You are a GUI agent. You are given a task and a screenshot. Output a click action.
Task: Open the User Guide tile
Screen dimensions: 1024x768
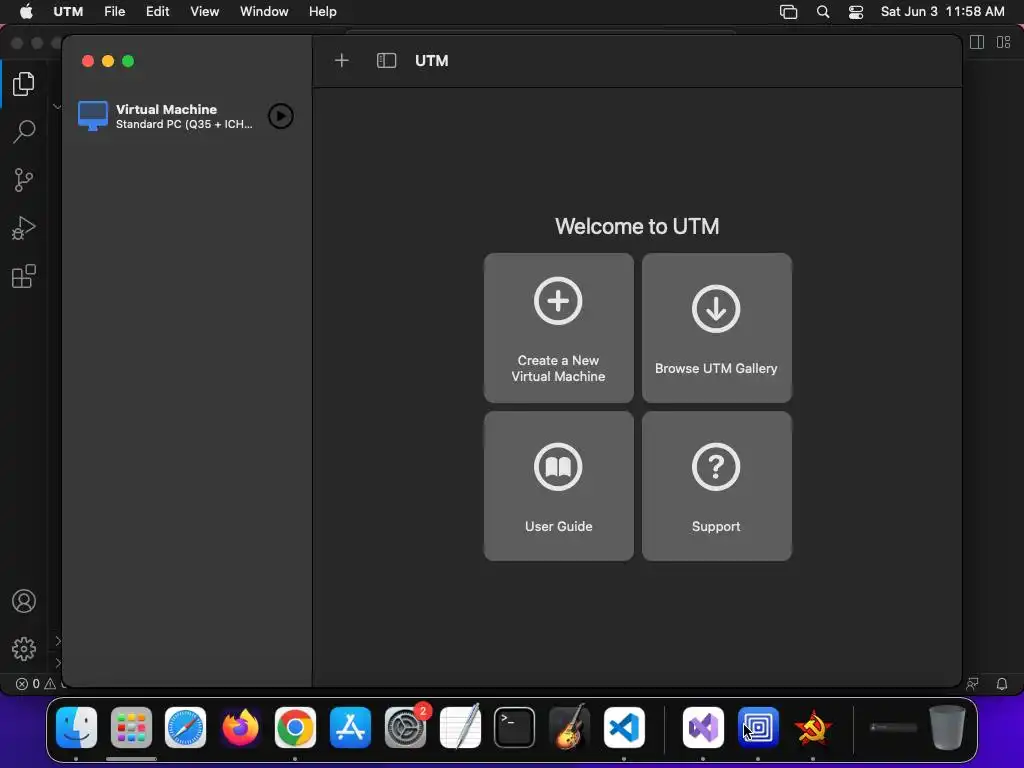point(558,486)
